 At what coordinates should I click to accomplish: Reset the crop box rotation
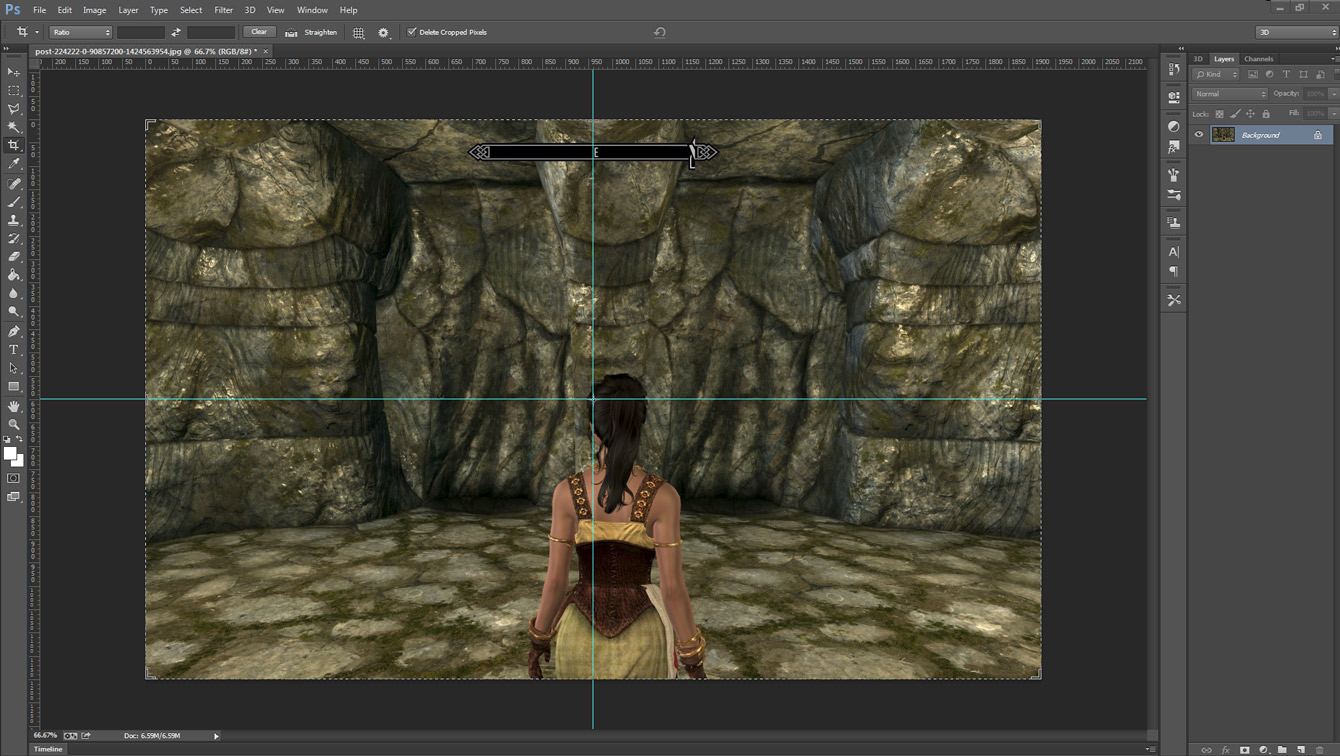click(x=660, y=32)
